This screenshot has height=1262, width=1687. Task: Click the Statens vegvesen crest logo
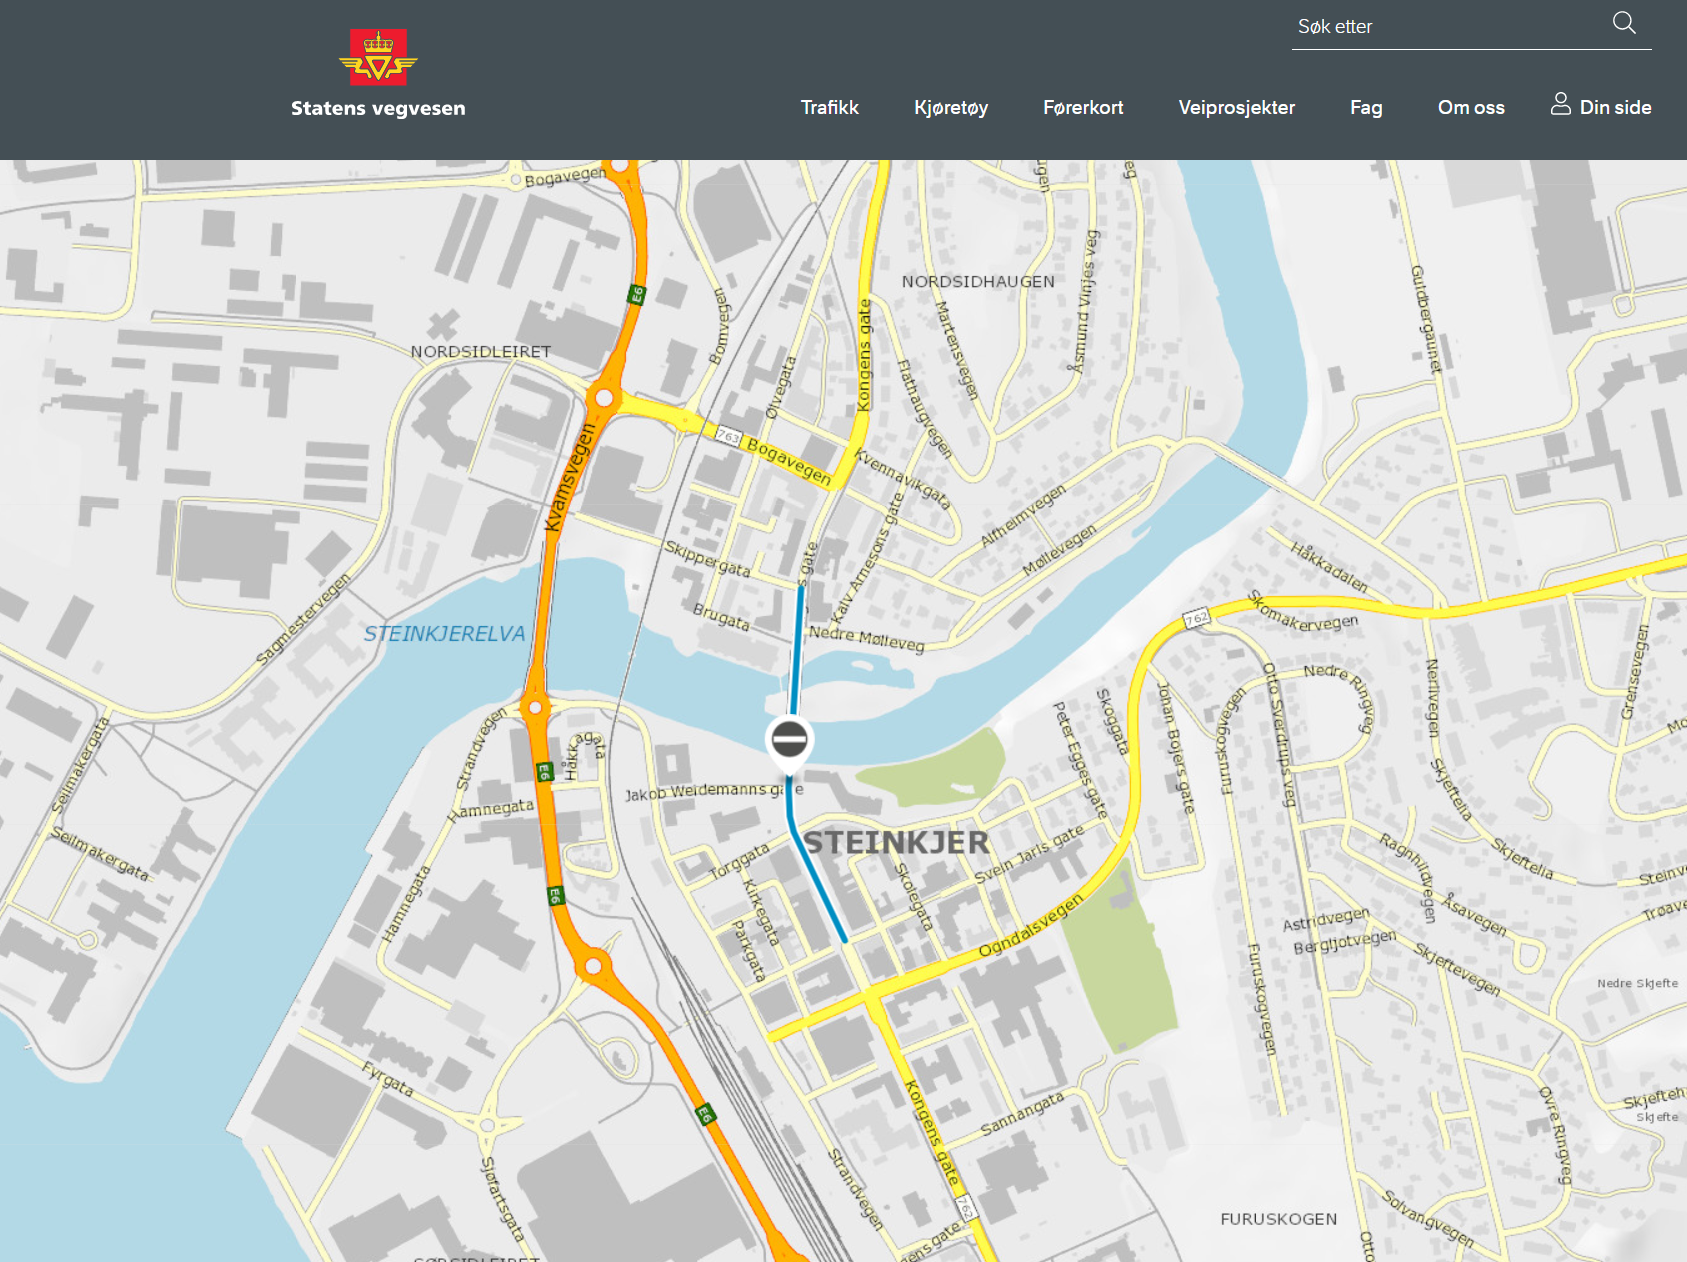pos(378,57)
